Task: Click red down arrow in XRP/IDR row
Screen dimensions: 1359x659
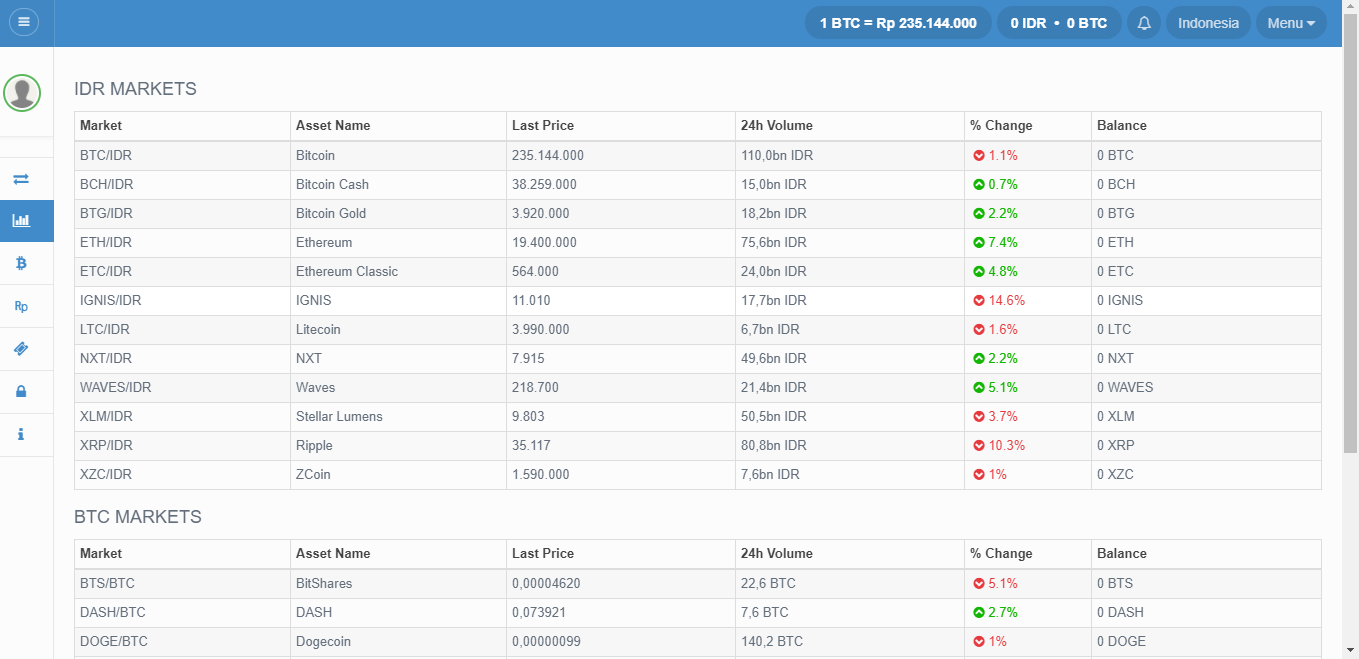Action: tap(979, 446)
